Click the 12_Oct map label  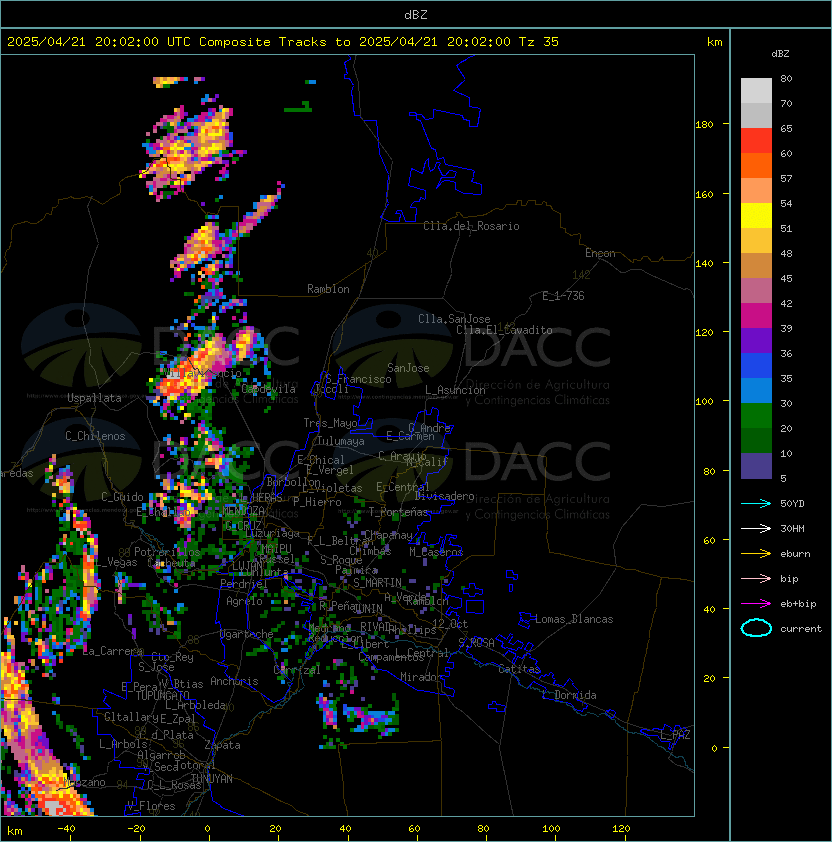[450, 624]
